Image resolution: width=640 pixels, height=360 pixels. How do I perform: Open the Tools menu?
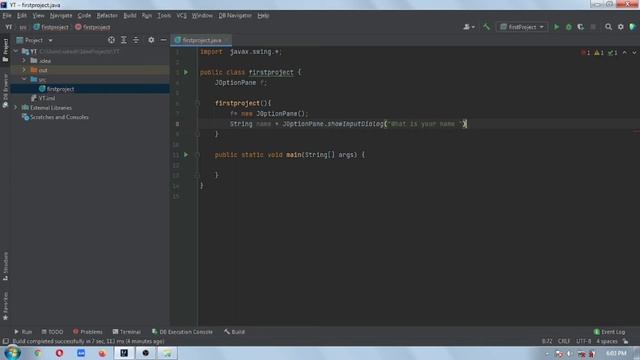tap(164, 16)
